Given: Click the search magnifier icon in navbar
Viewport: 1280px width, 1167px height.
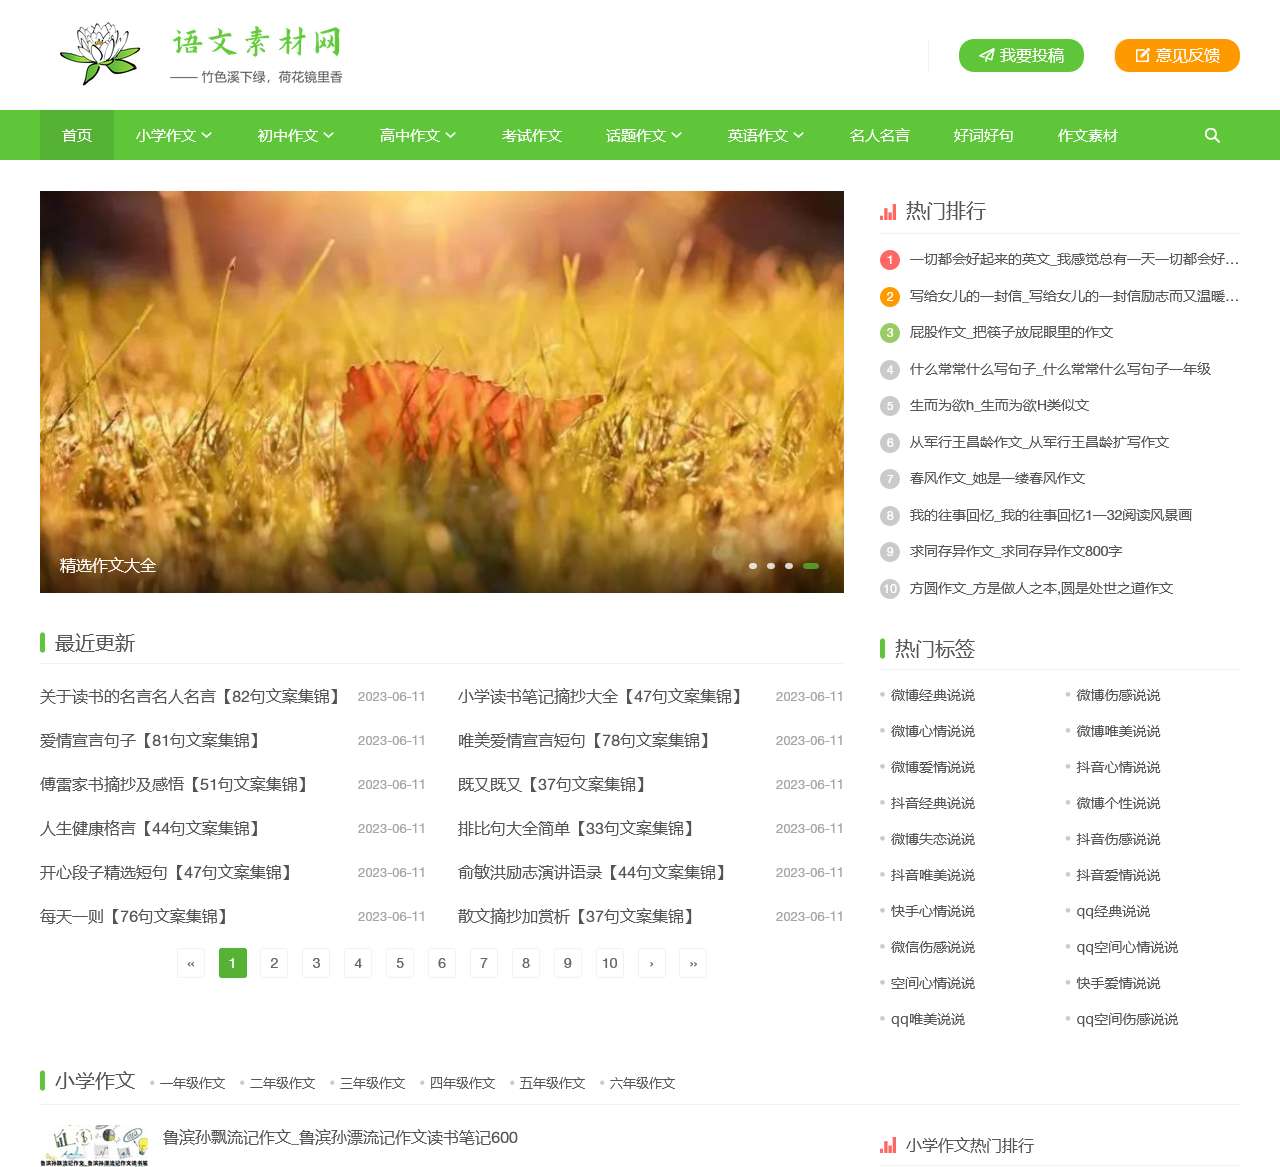Looking at the screenshot, I should click(x=1212, y=135).
